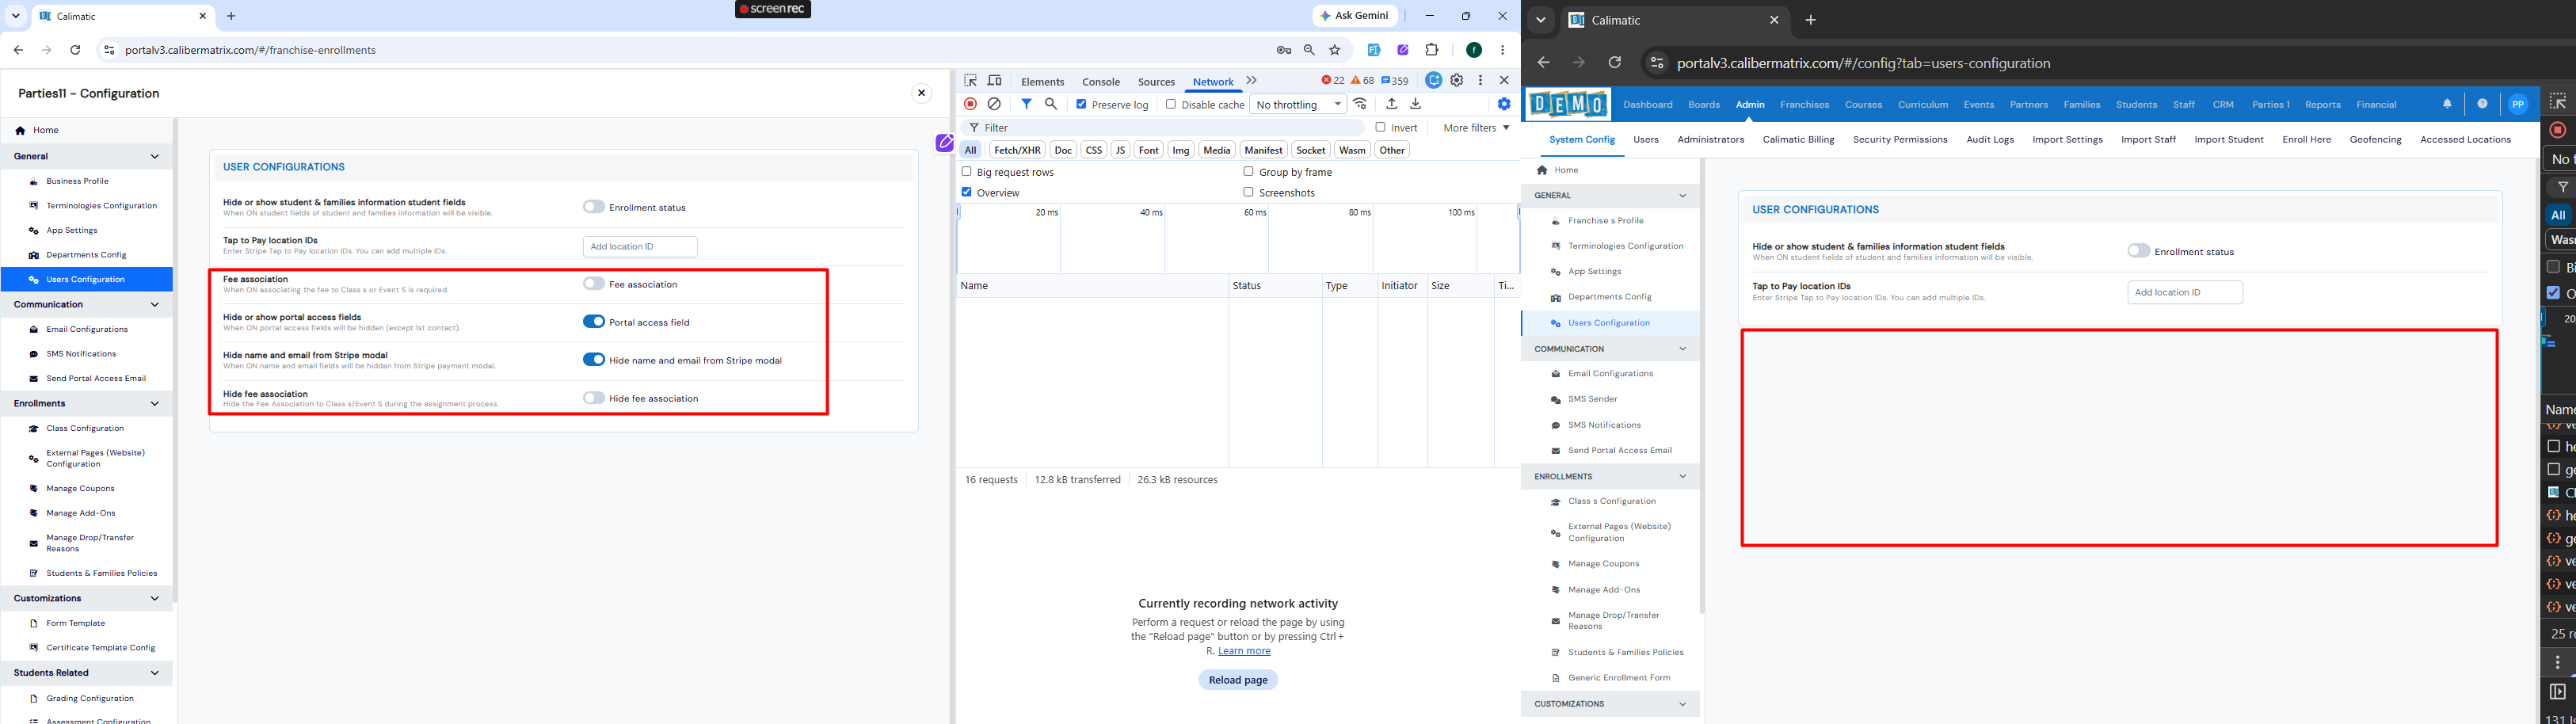Image resolution: width=2576 pixels, height=724 pixels.
Task: Check the Invert filter checkbox
Action: point(1380,127)
